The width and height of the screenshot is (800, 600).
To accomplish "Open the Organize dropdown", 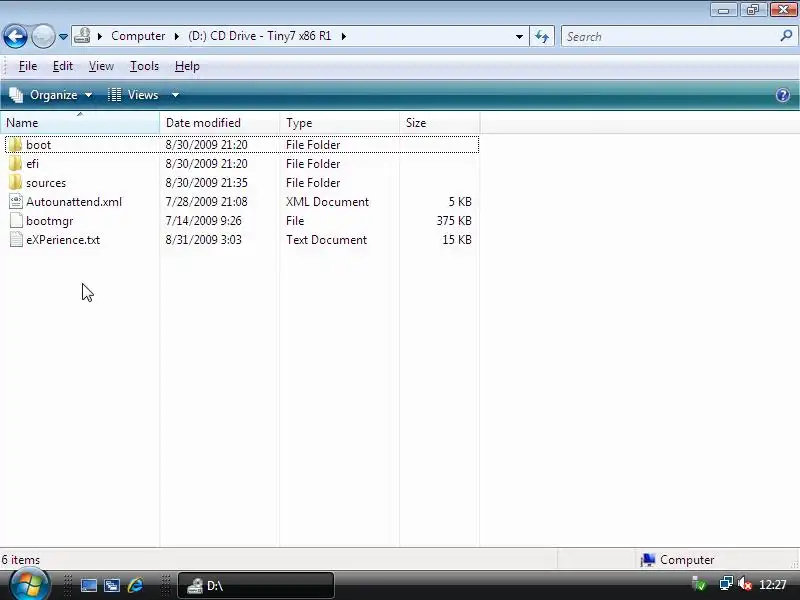I will tap(51, 95).
